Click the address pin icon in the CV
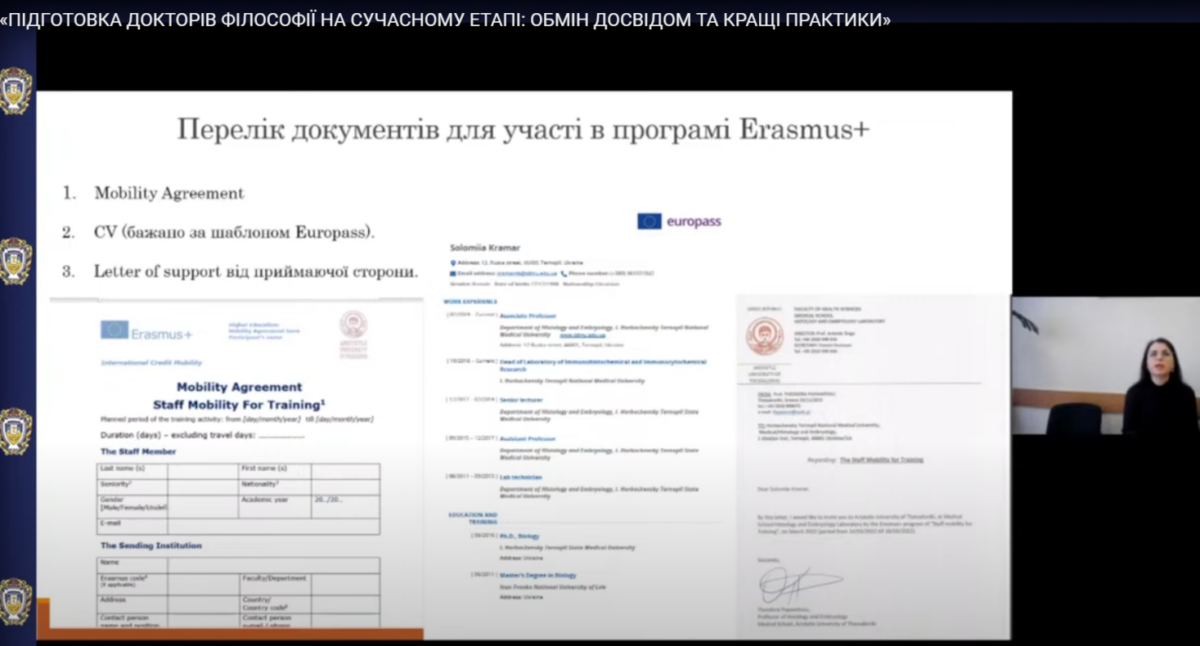Image resolution: width=1200 pixels, height=646 pixels. [x=453, y=263]
